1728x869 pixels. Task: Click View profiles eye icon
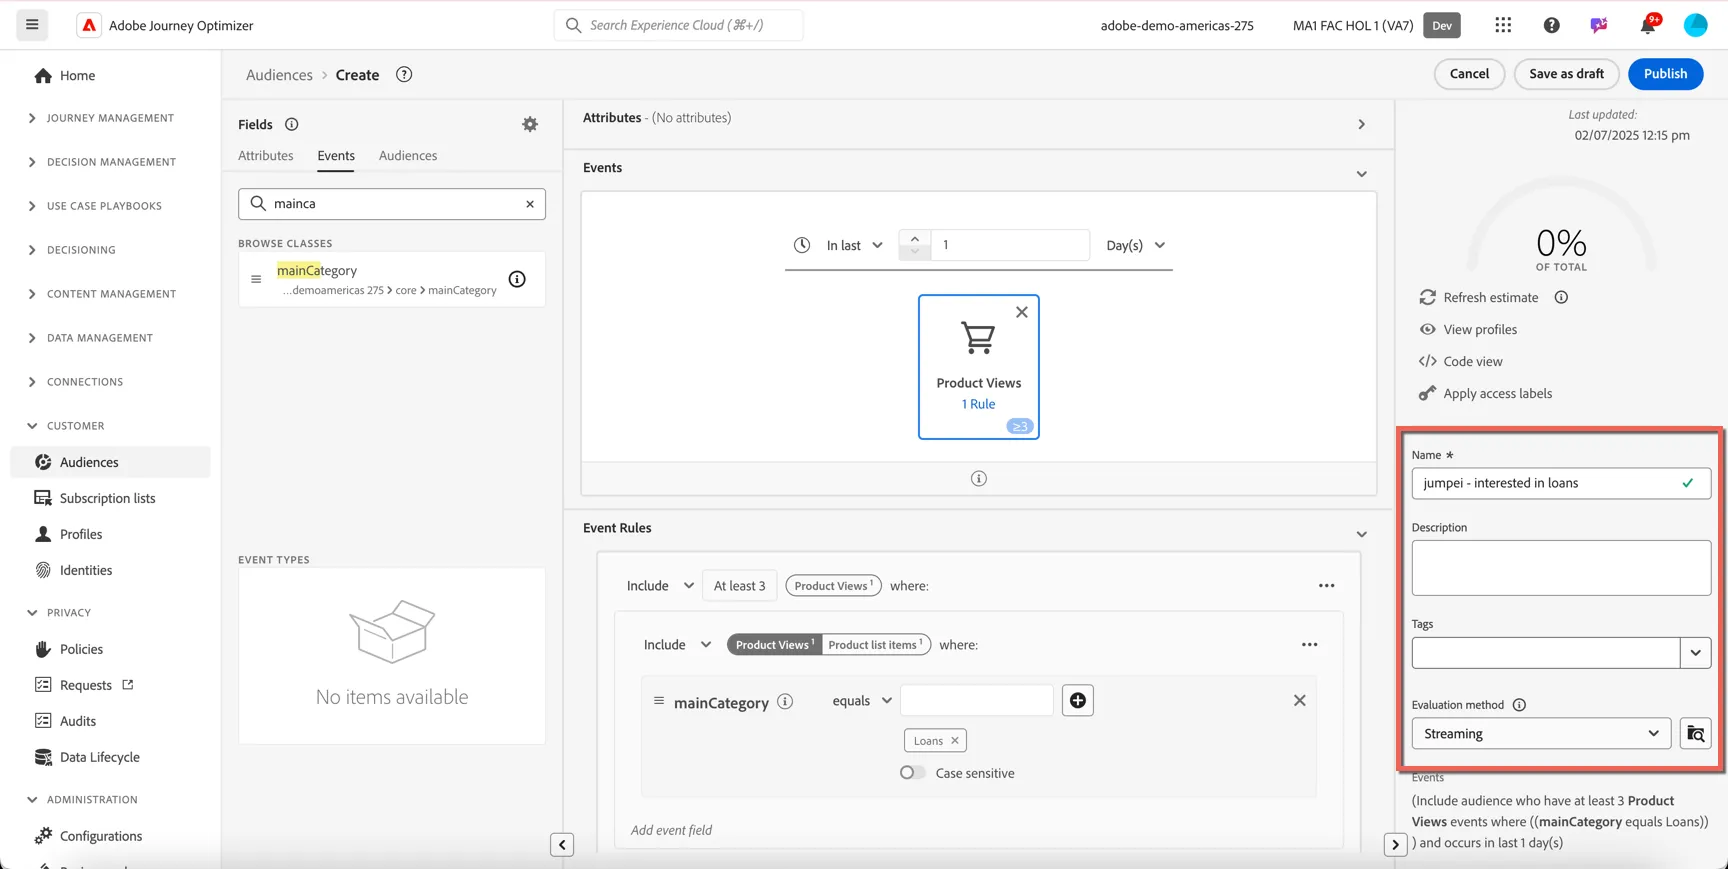1427,329
